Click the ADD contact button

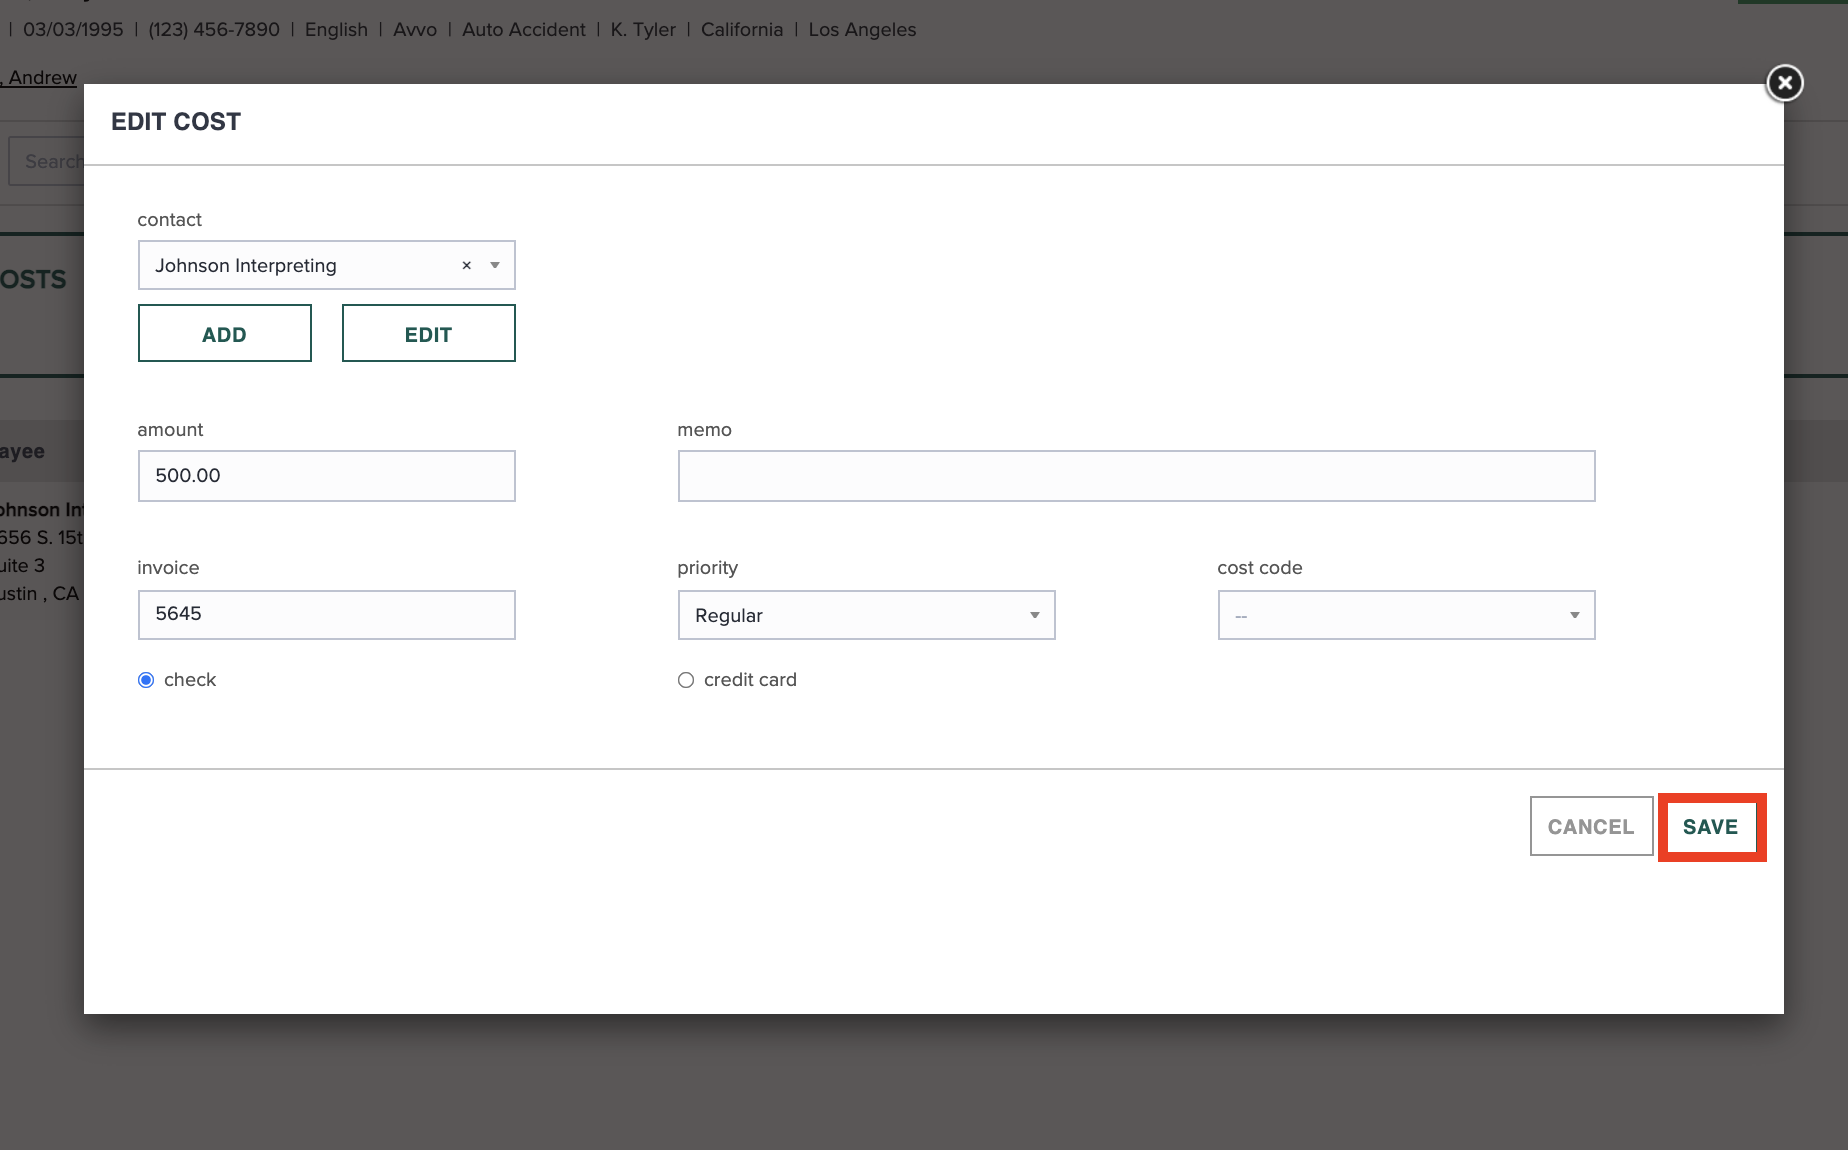pos(224,333)
